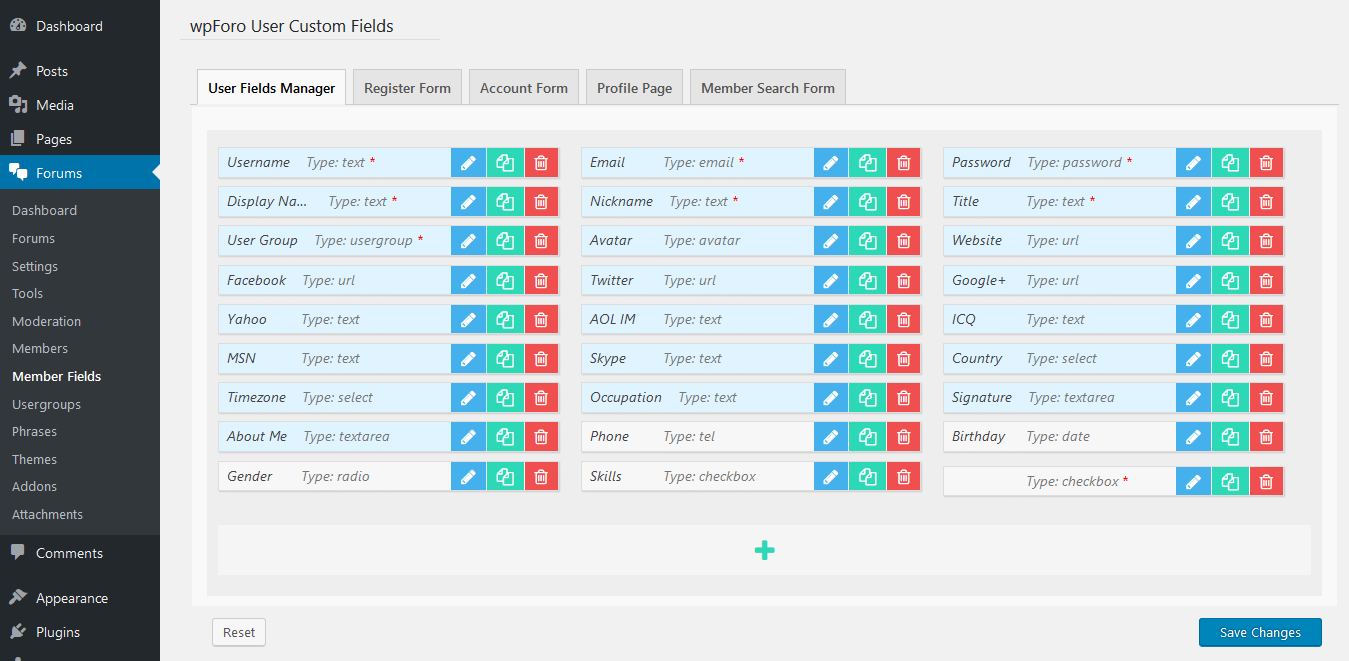This screenshot has width=1349, height=661.
Task: Click the trash icon for Gender field
Action: [x=541, y=477]
